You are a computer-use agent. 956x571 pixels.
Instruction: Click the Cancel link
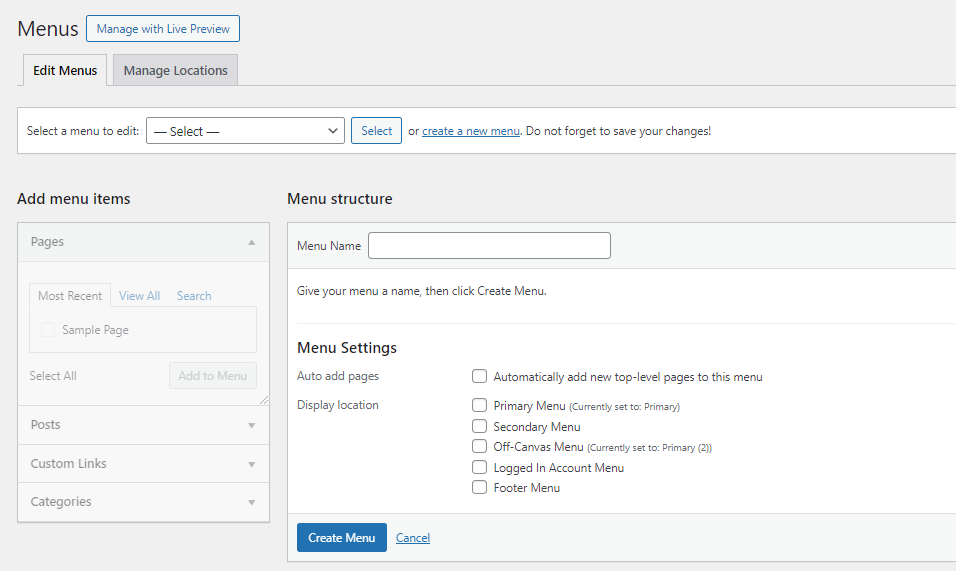click(413, 538)
